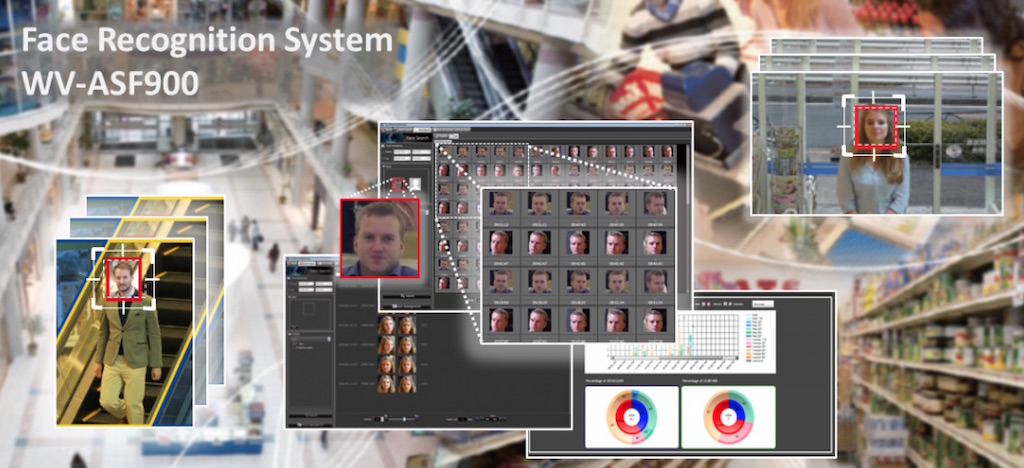Click the white silhouette person icon

(413, 185)
